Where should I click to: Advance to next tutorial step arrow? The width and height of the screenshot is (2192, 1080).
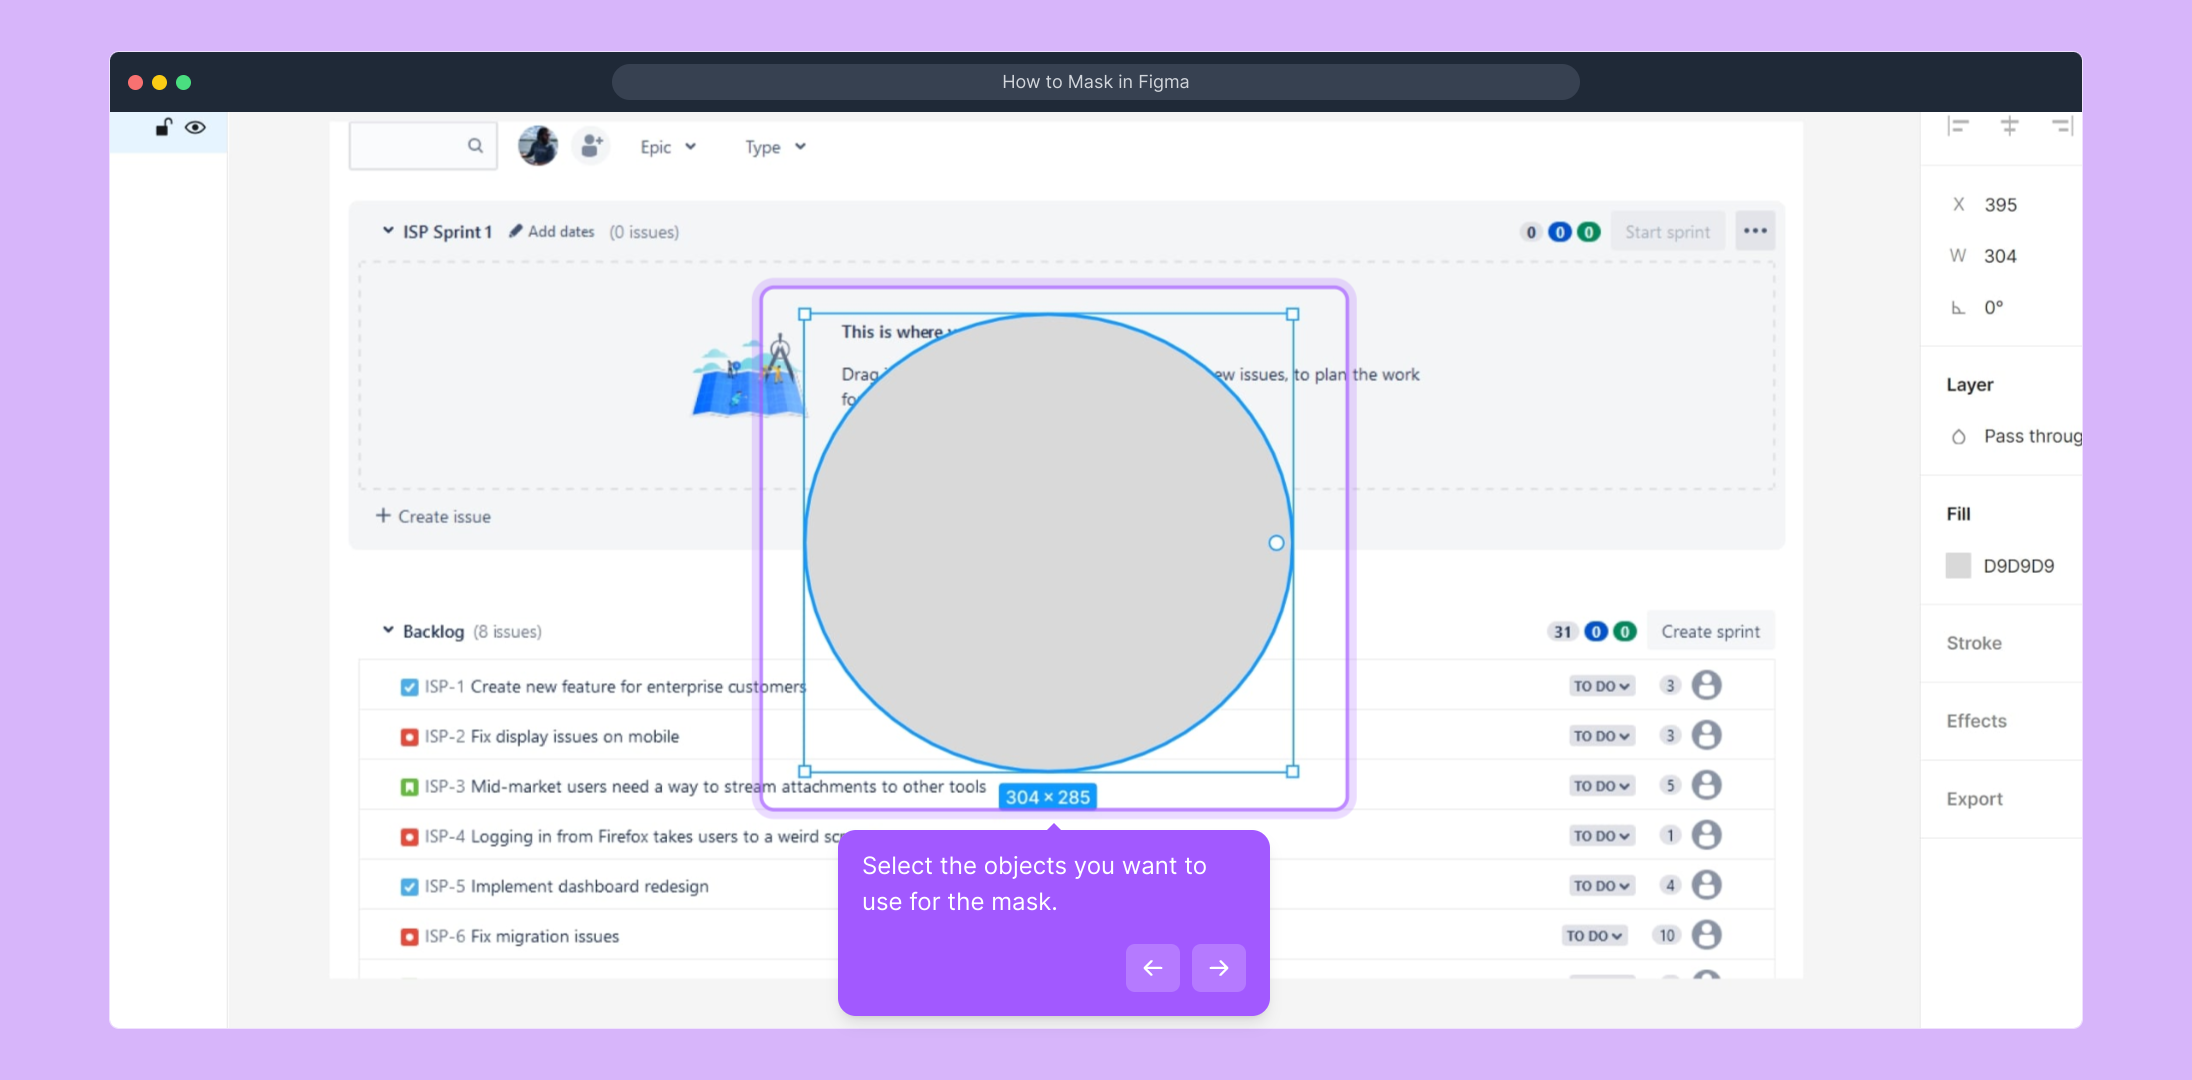(x=1218, y=968)
